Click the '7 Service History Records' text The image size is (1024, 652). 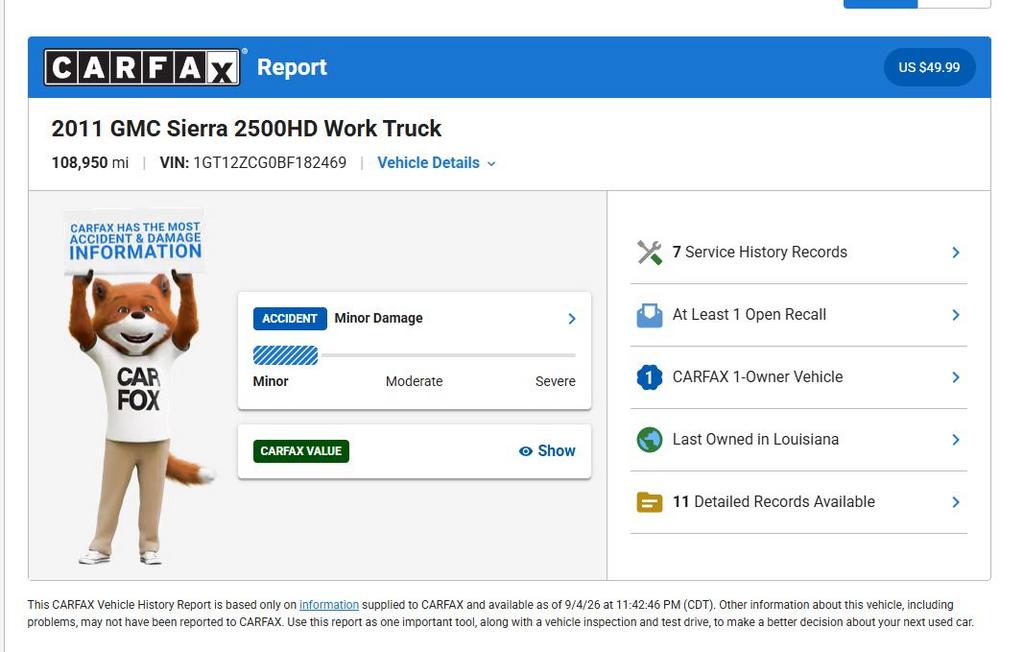pos(760,252)
